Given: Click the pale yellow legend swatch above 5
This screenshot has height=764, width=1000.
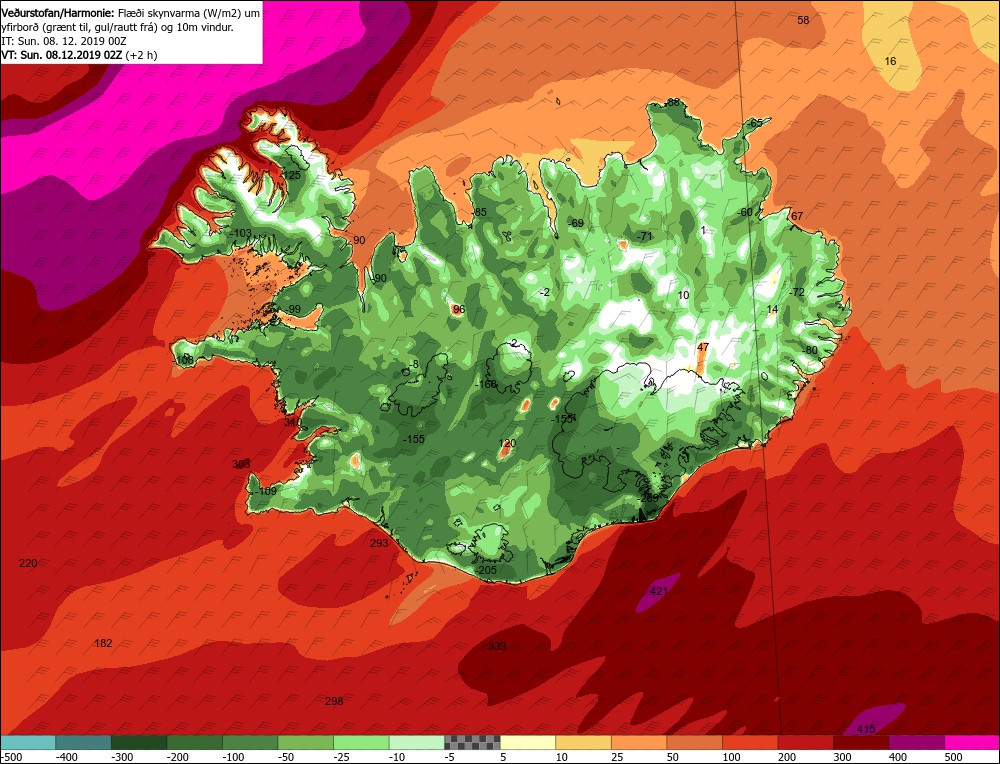Looking at the screenshot, I should point(527,742).
